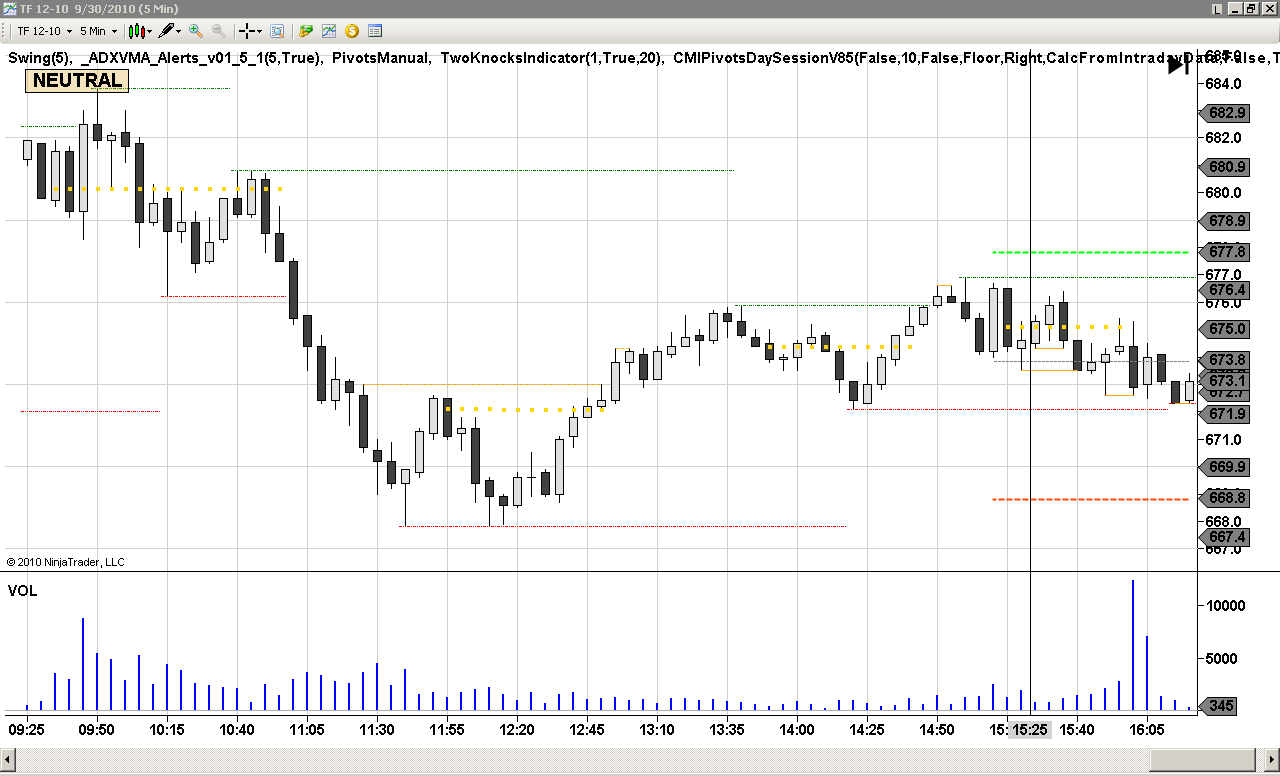This screenshot has height=776, width=1280.
Task: Click the VOL panel label
Action: click(x=22, y=591)
